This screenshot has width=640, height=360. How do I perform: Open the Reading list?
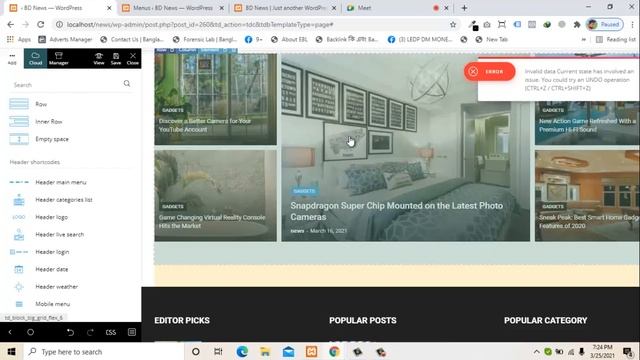[616, 40]
